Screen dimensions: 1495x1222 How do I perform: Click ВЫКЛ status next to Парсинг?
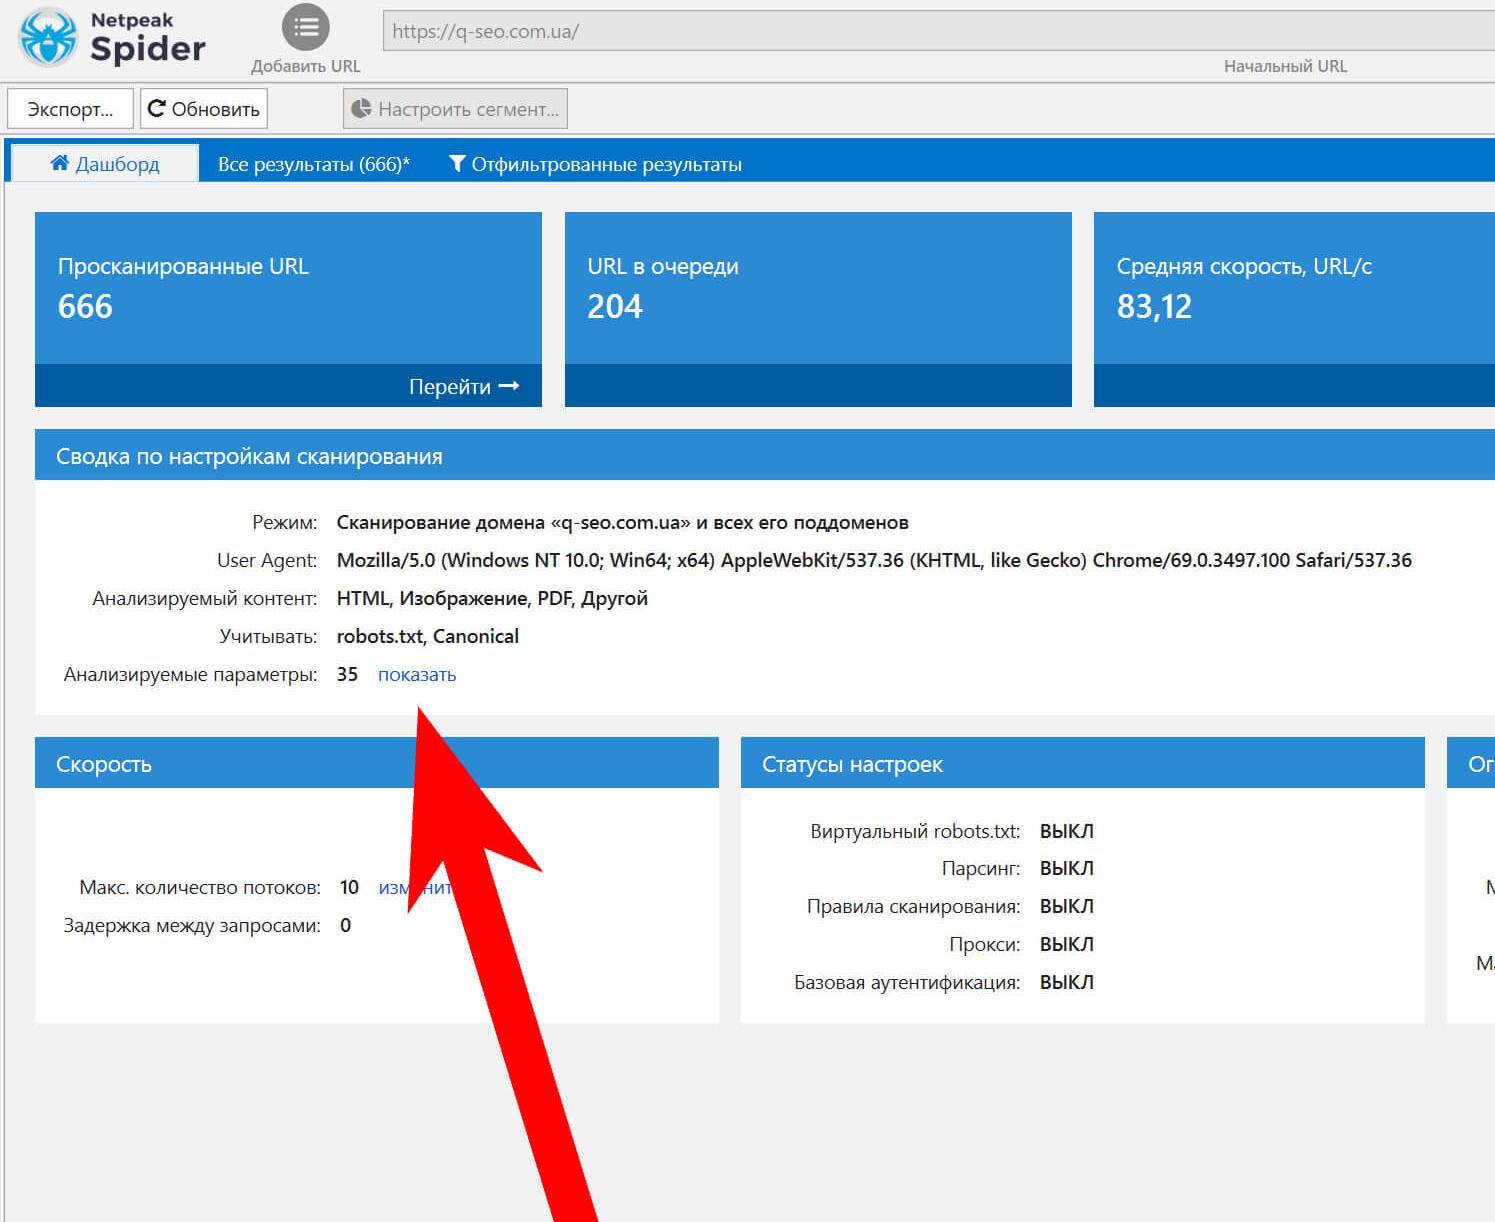pyautogui.click(x=1066, y=868)
